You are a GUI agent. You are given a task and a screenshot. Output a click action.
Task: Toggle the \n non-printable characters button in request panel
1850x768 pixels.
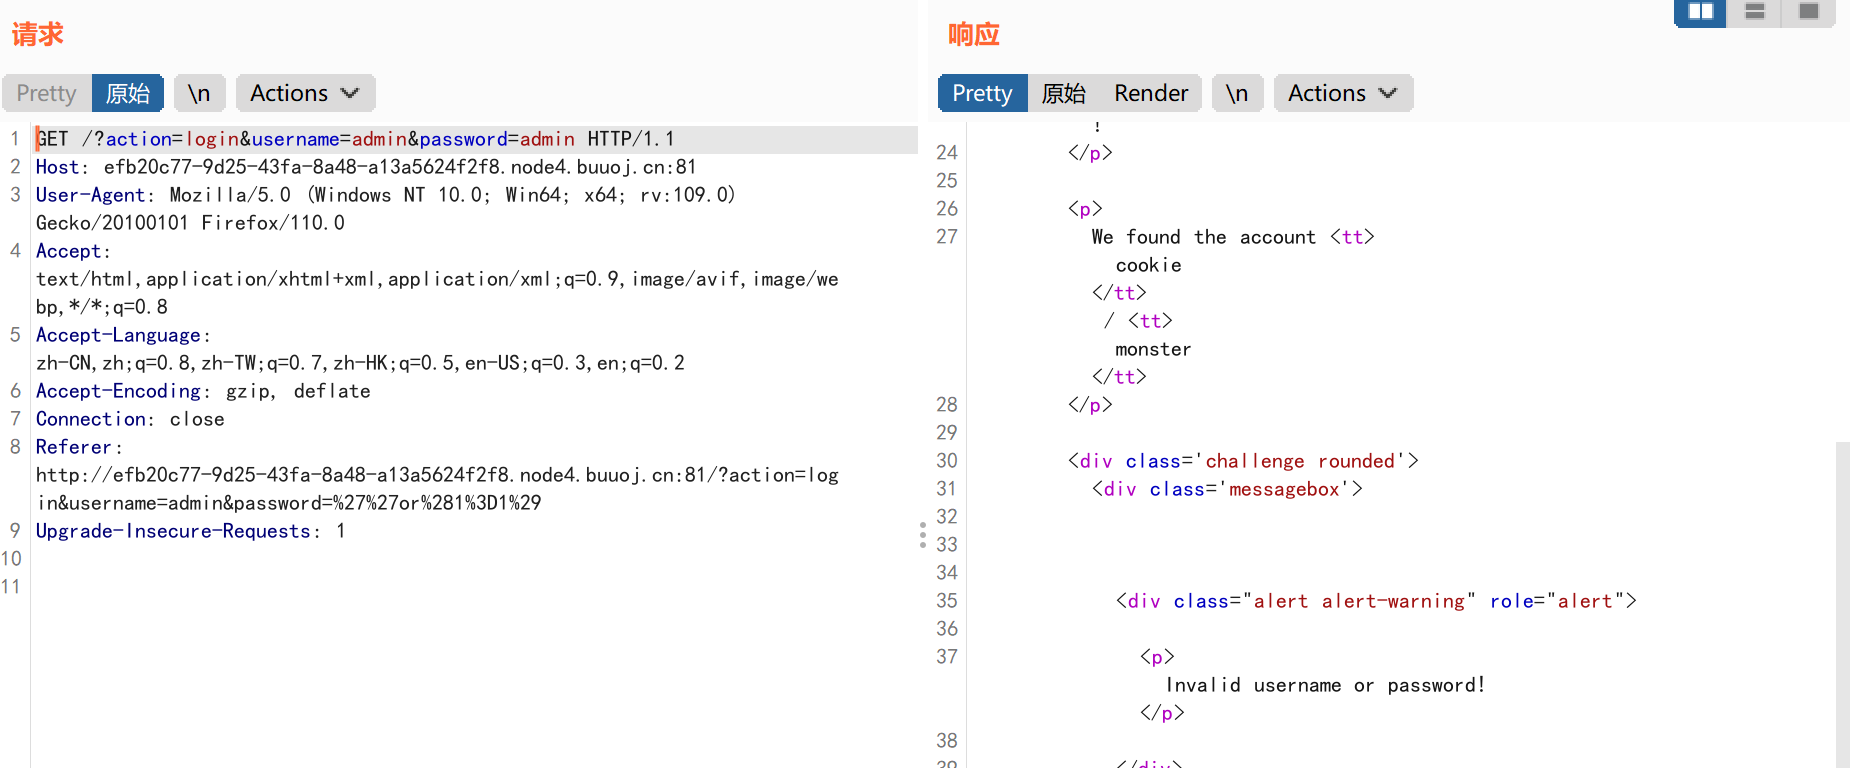[x=199, y=93]
